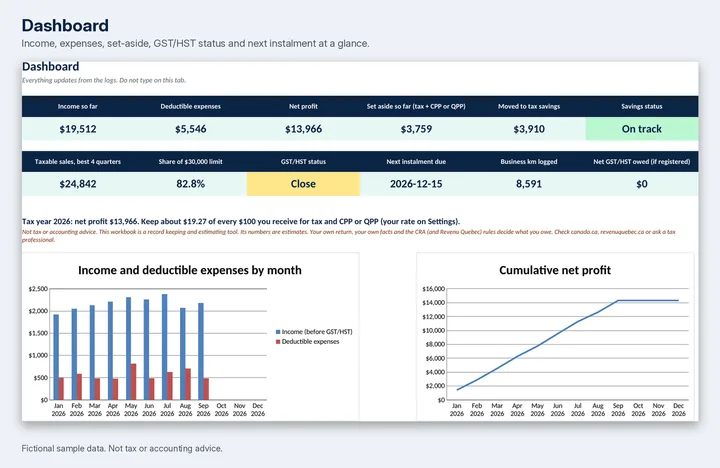Click the Cumulative net profit chart title
The width and height of the screenshot is (720, 468).
tap(555, 270)
